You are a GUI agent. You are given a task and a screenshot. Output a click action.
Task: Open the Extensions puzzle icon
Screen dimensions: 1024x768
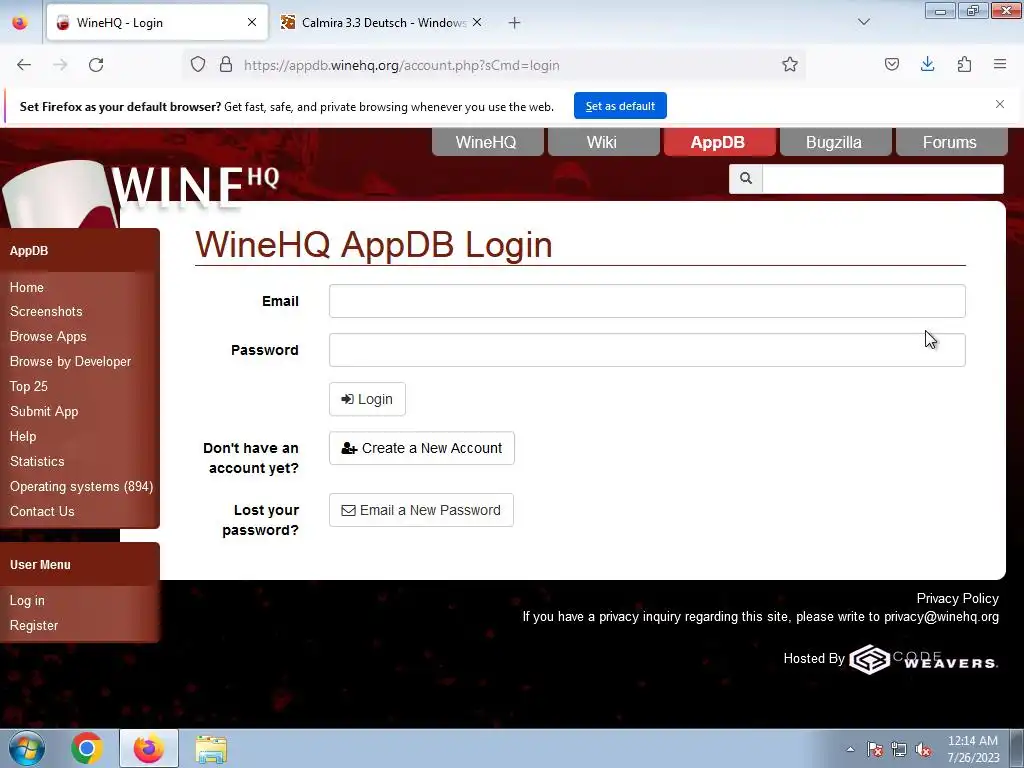pyautogui.click(x=964, y=65)
